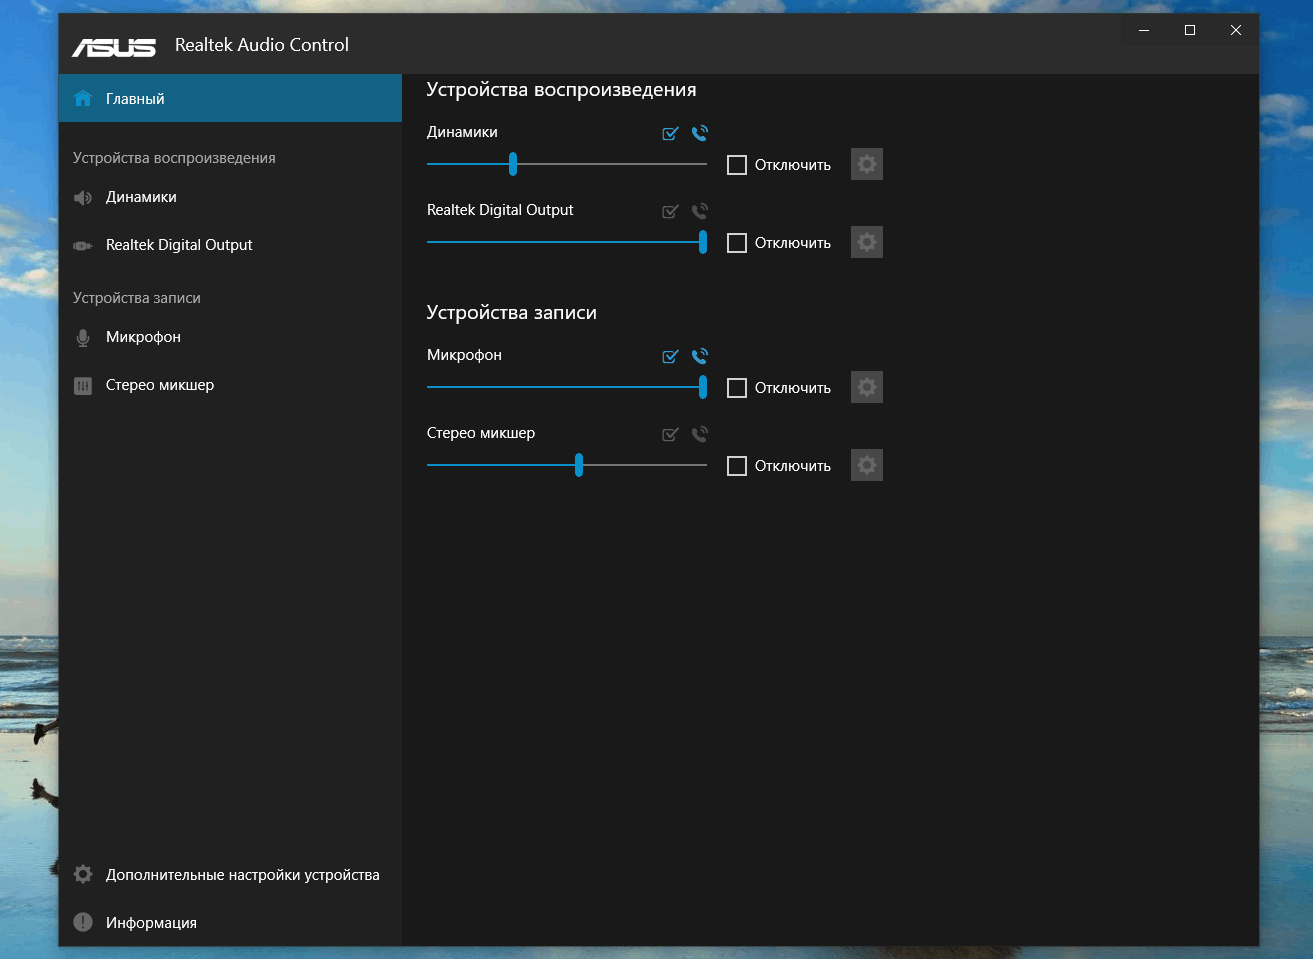
Task: Set Стерео микшер as communication device
Action: click(x=700, y=434)
